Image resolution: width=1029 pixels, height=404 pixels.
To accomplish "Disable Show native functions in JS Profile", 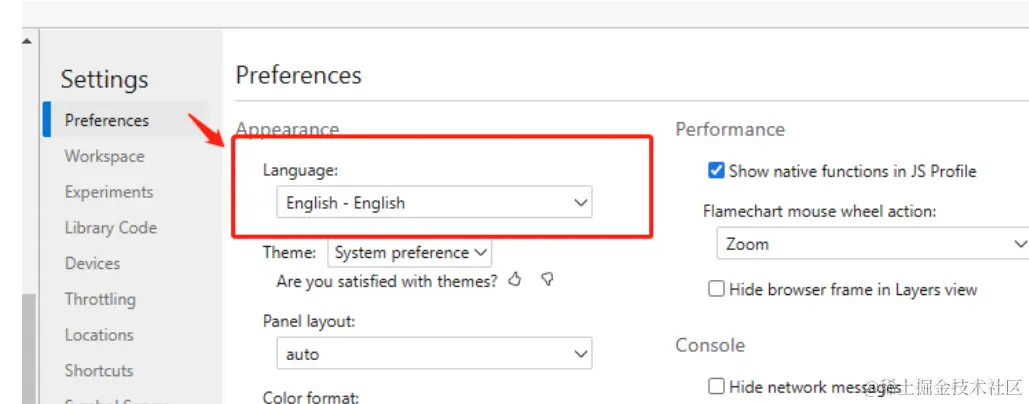I will [x=716, y=171].
